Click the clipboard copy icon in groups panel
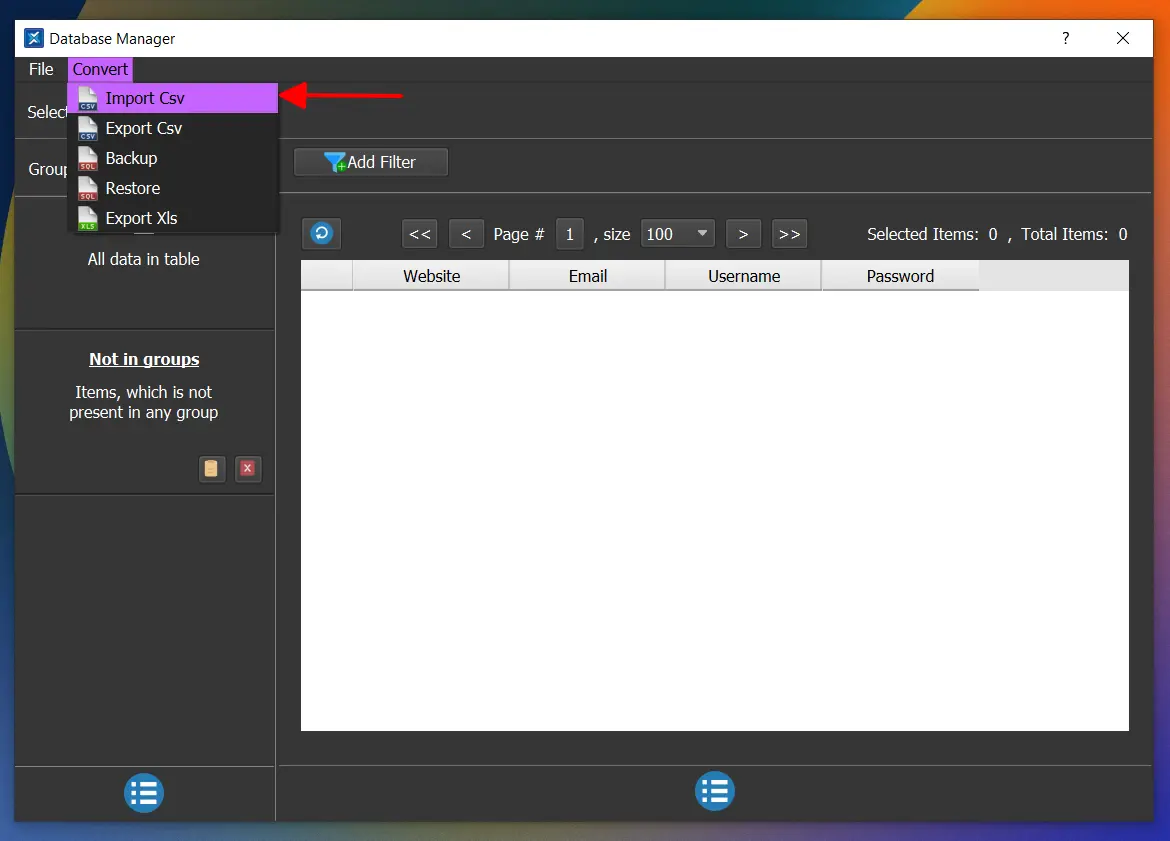 tap(212, 469)
